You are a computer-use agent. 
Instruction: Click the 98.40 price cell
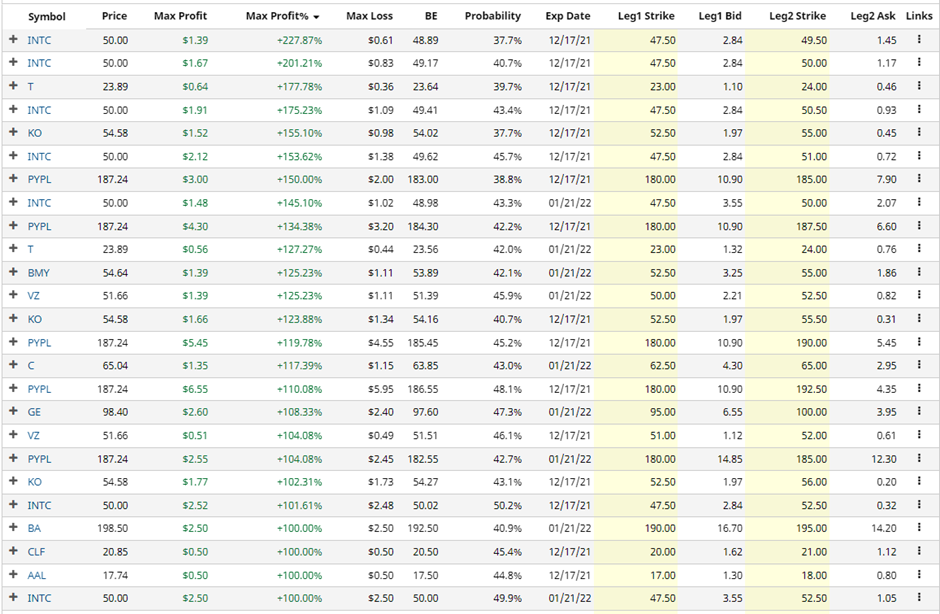coord(115,412)
